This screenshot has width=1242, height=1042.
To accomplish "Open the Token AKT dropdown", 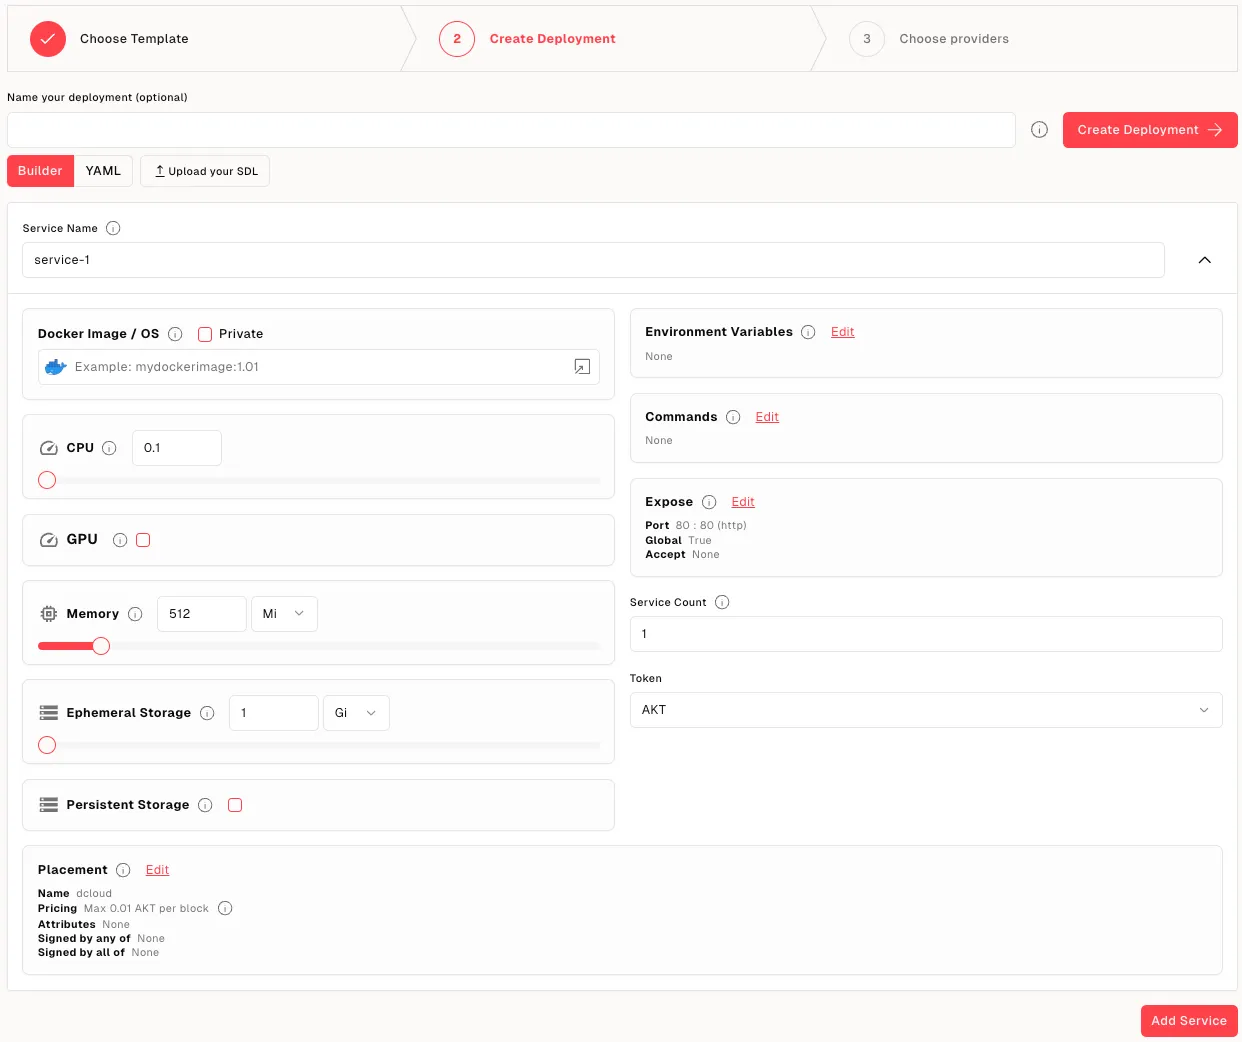I will point(925,710).
